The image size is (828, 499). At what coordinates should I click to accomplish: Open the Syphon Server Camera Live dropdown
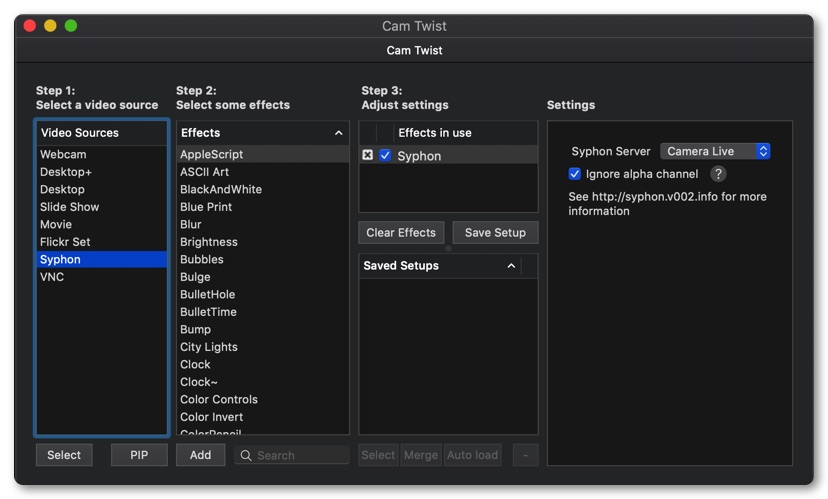715,151
